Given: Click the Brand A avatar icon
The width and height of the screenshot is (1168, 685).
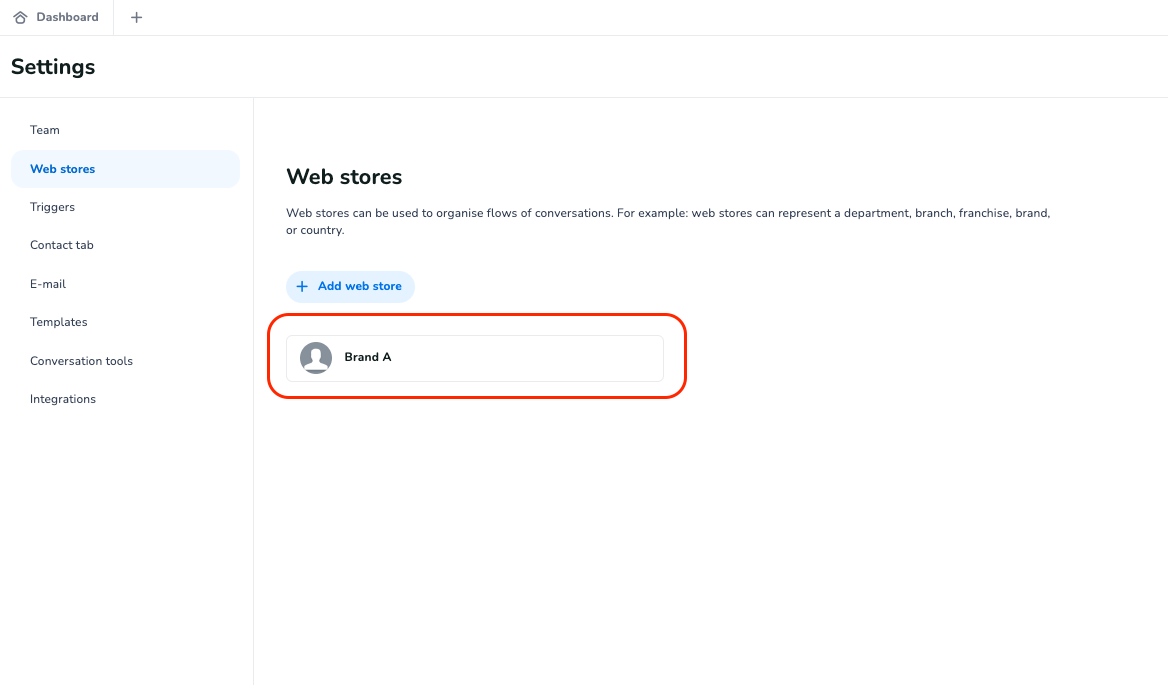Looking at the screenshot, I should coord(316,358).
